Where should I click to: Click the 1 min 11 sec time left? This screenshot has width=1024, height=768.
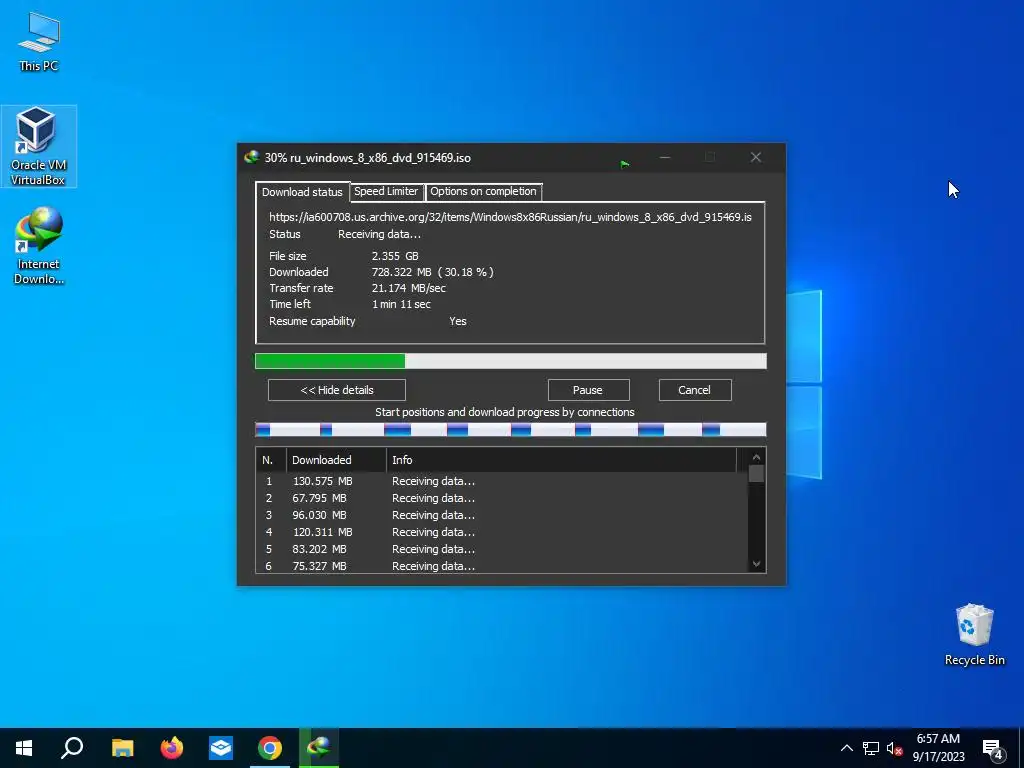click(x=401, y=304)
